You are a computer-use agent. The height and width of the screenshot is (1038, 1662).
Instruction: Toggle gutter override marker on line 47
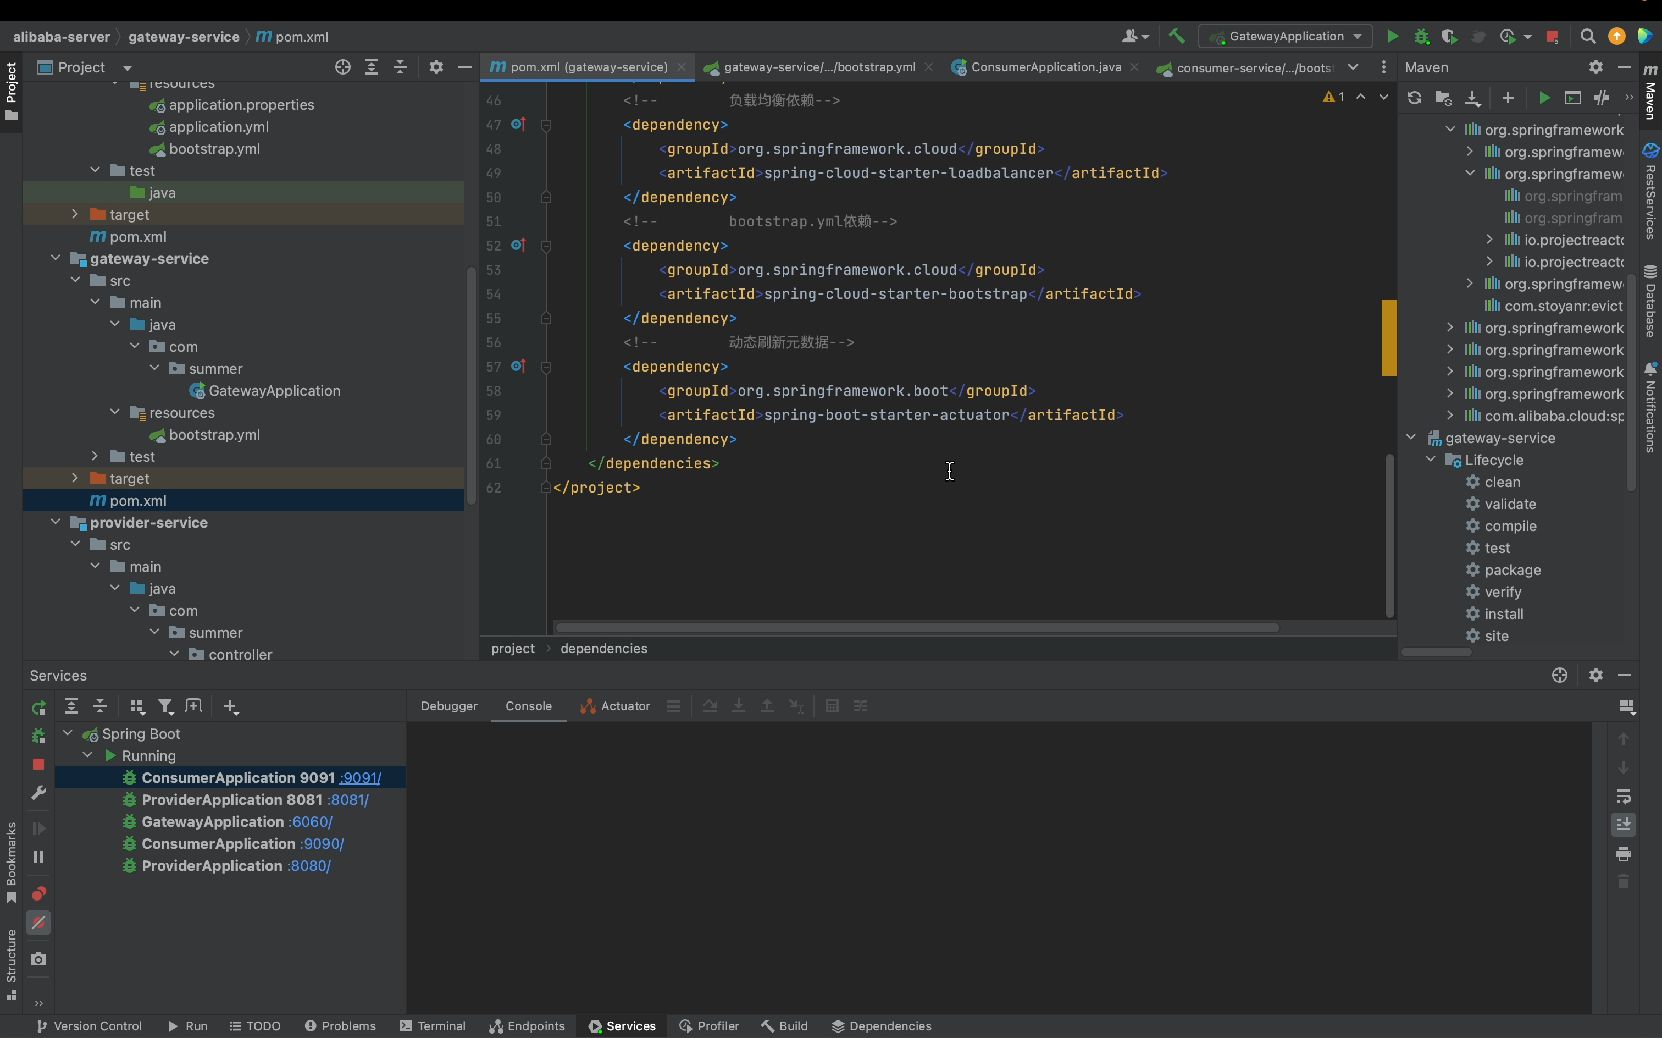pos(518,124)
